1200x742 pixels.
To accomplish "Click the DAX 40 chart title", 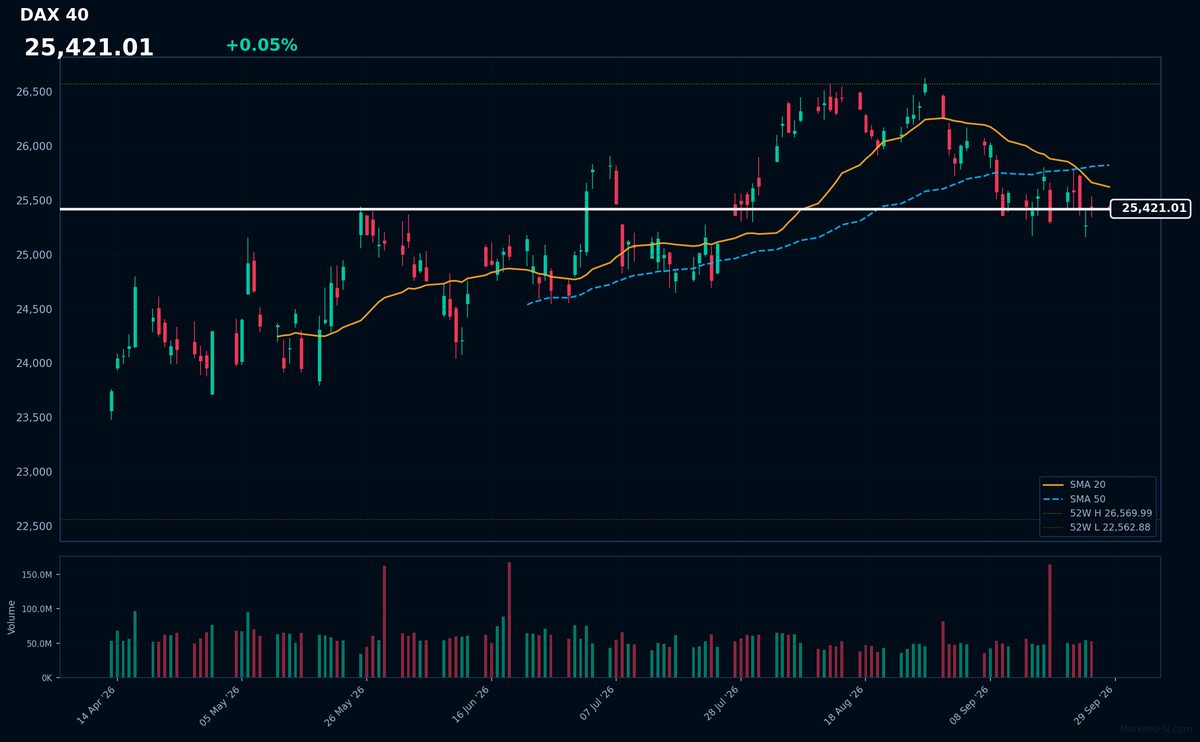I will (54, 15).
